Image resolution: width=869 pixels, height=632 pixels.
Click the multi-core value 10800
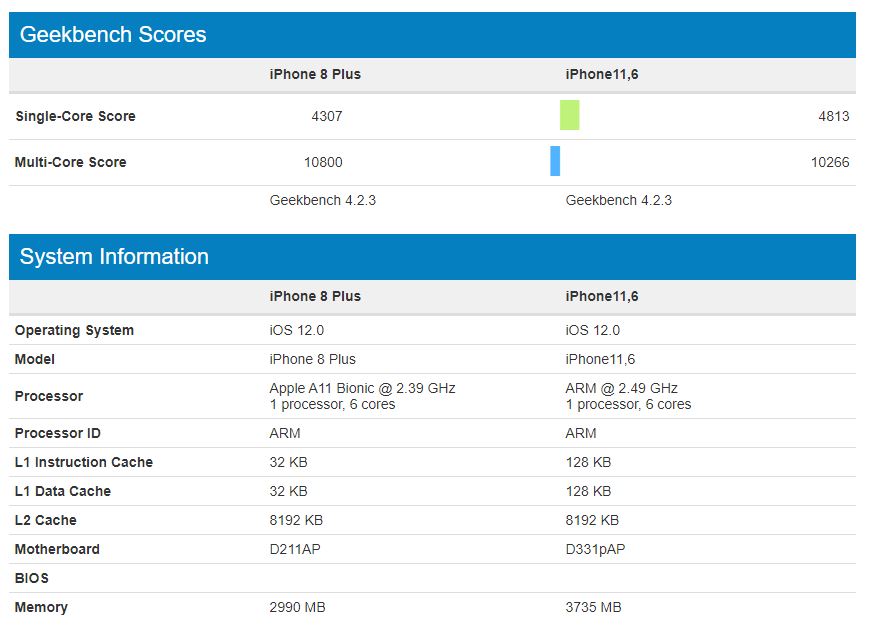(x=323, y=162)
